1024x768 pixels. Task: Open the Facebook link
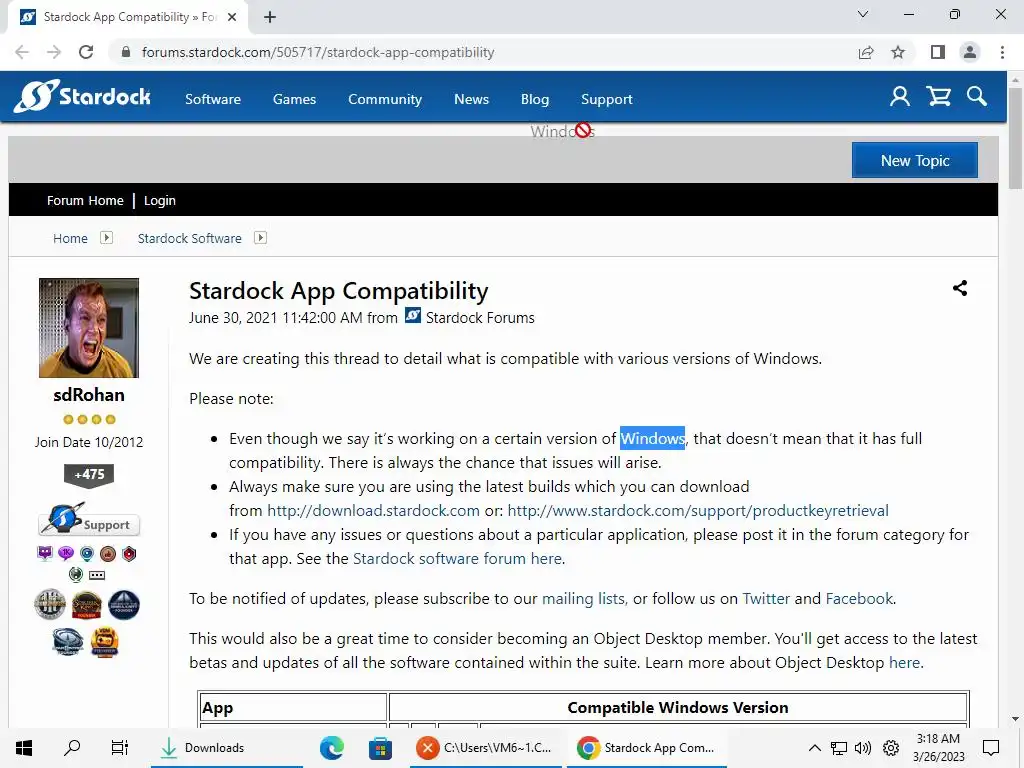coord(859,599)
